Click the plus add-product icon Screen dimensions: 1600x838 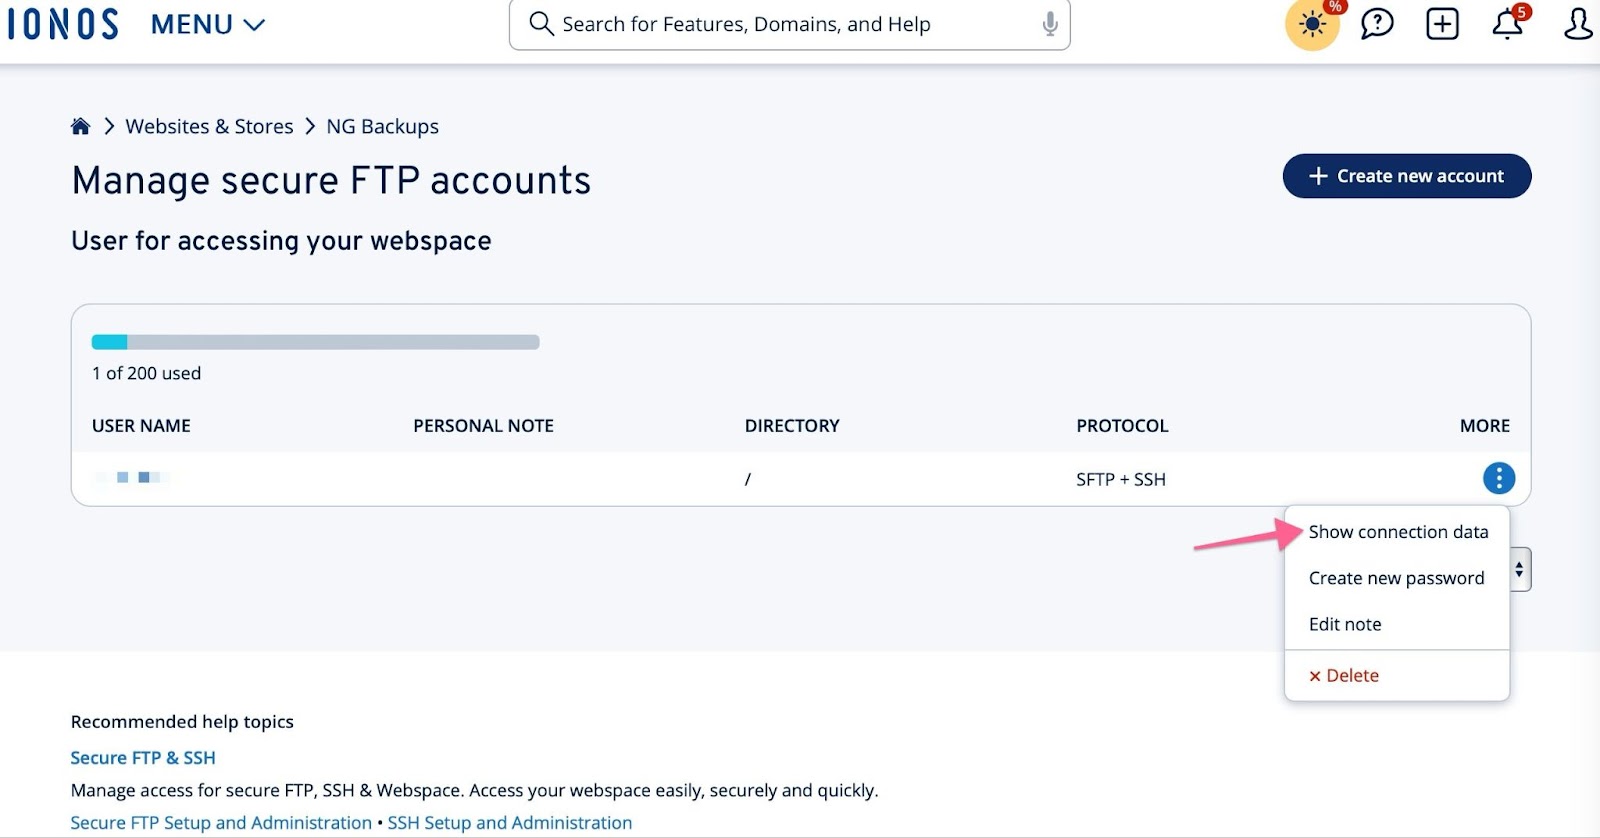(1442, 24)
